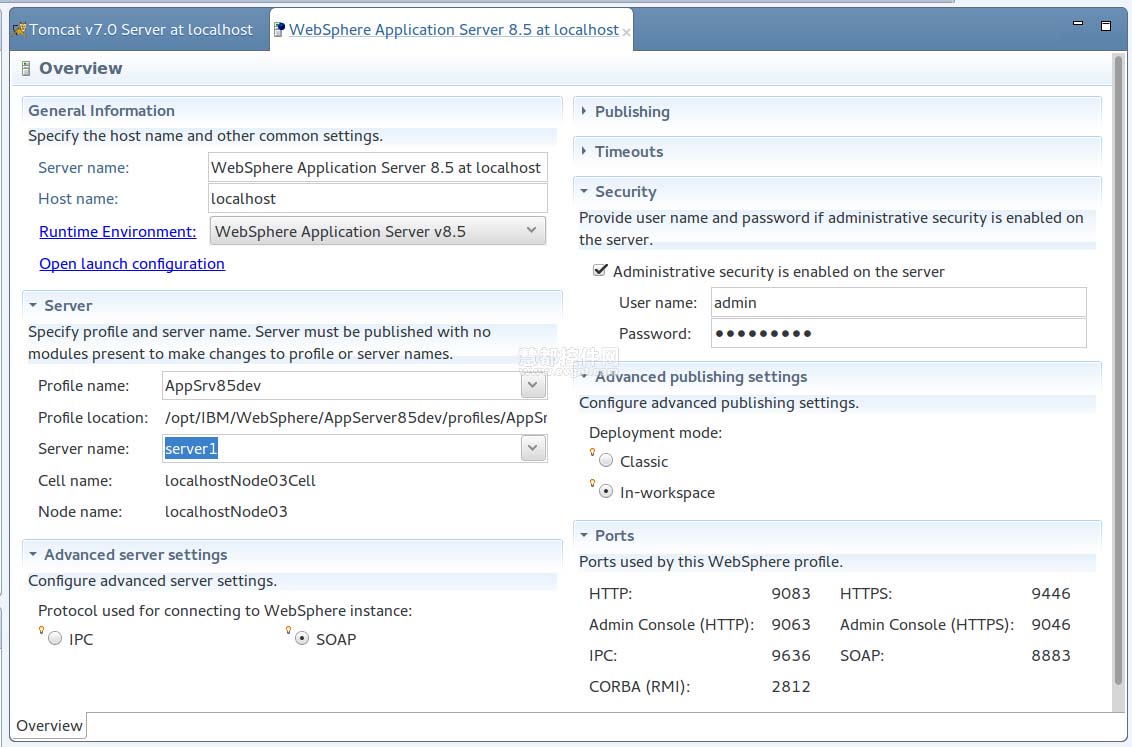Image resolution: width=1132 pixels, height=747 pixels.
Task: Choose SOAP connection protocol
Action: [x=302, y=639]
